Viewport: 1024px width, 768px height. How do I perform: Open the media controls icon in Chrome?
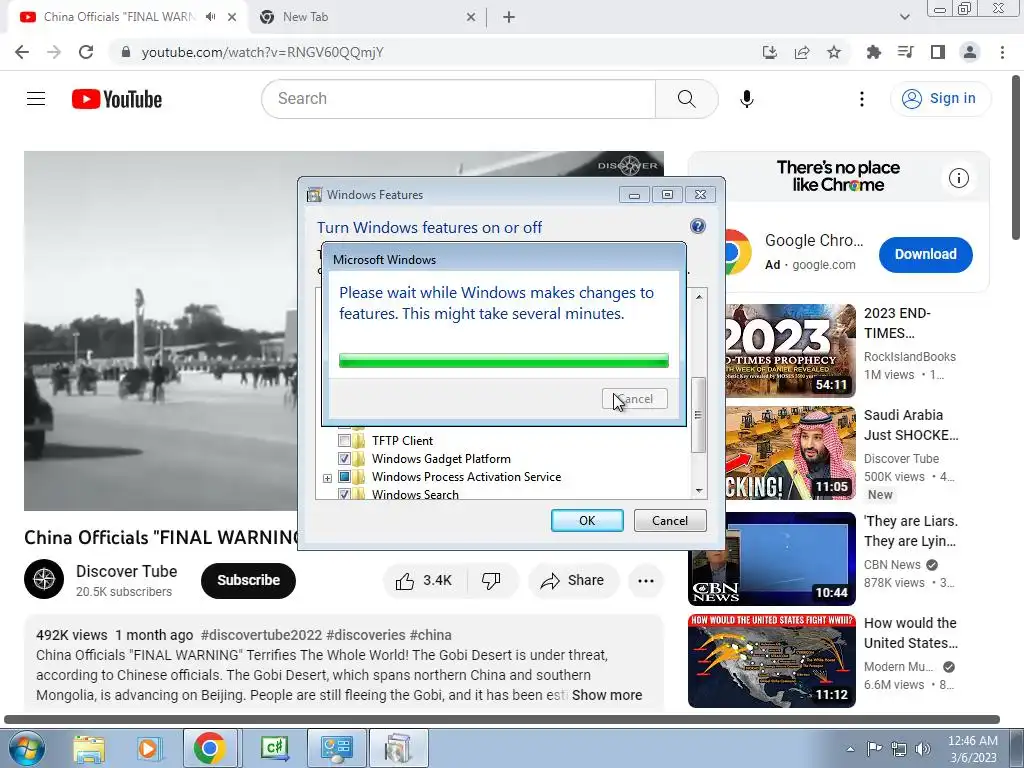905,52
